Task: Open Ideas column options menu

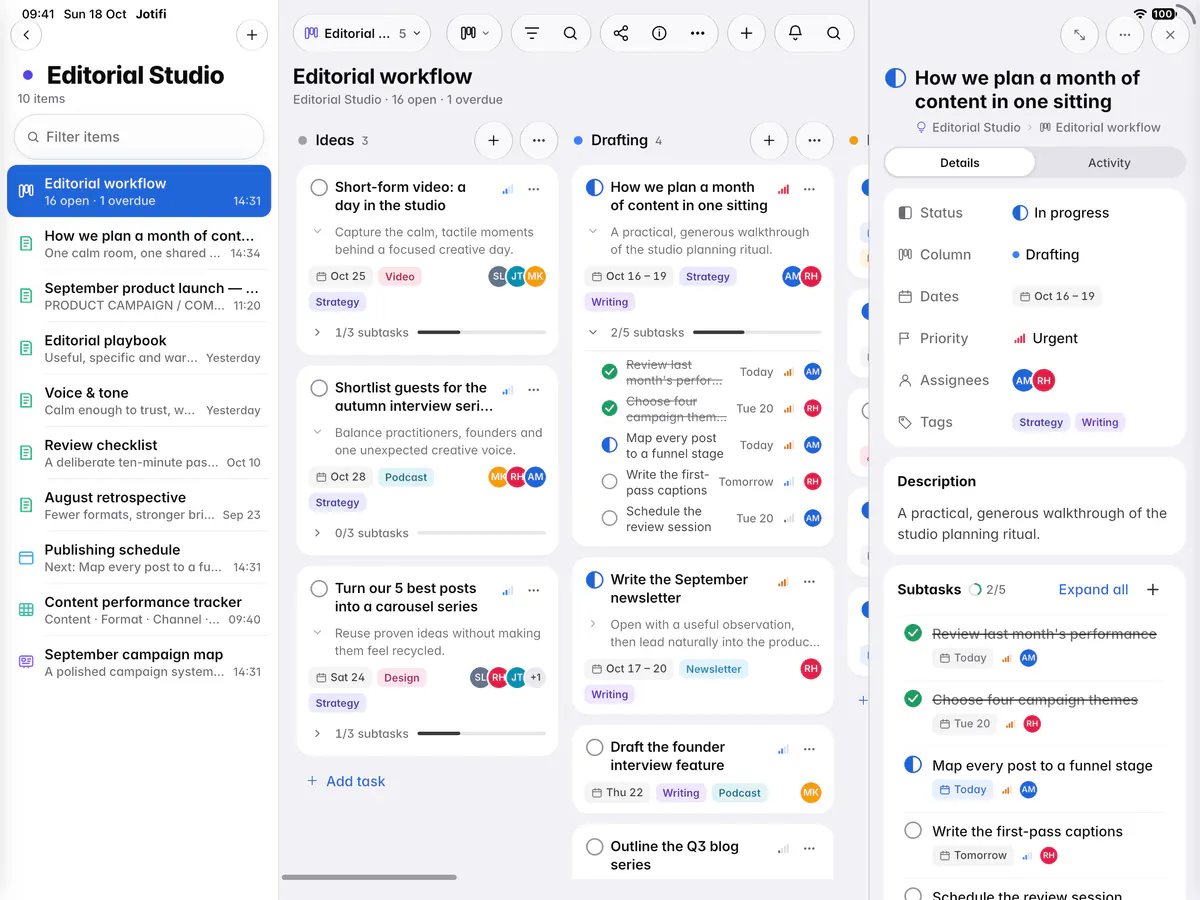Action: point(539,141)
